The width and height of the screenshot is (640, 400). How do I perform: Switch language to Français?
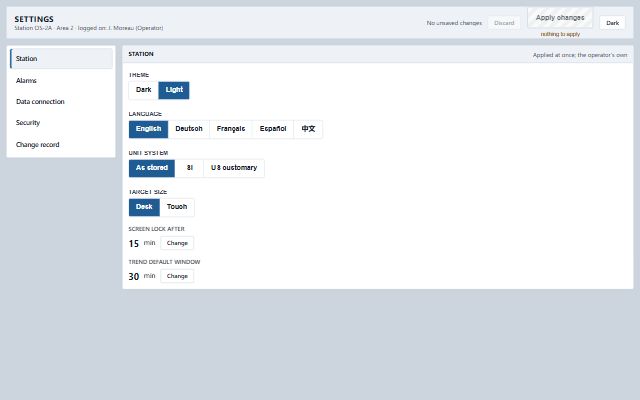(231, 129)
